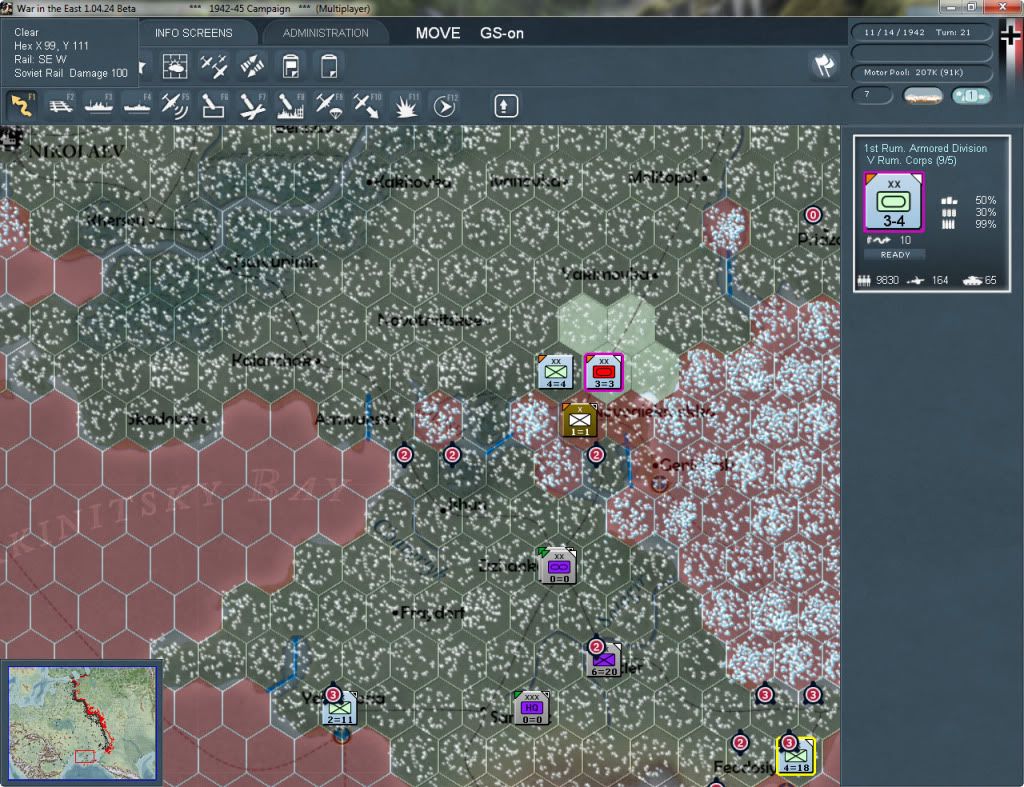Screen dimensions: 1024x787
Task: Click the 9830 men count
Action: pos(887,280)
